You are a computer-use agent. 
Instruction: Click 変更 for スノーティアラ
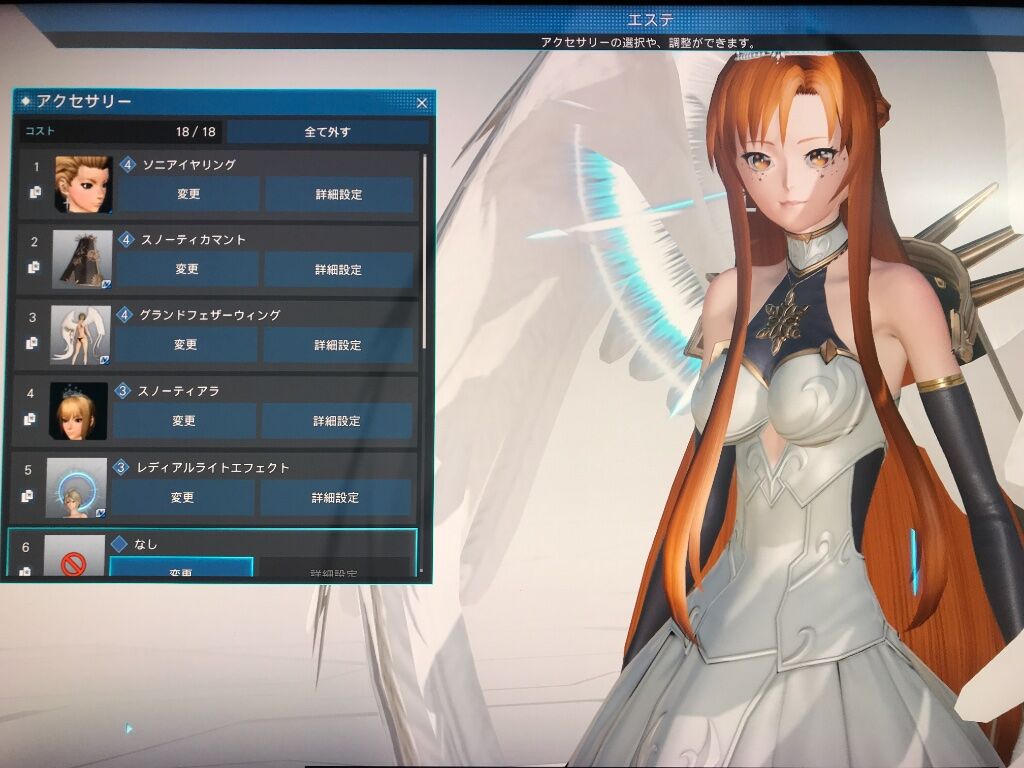click(184, 421)
